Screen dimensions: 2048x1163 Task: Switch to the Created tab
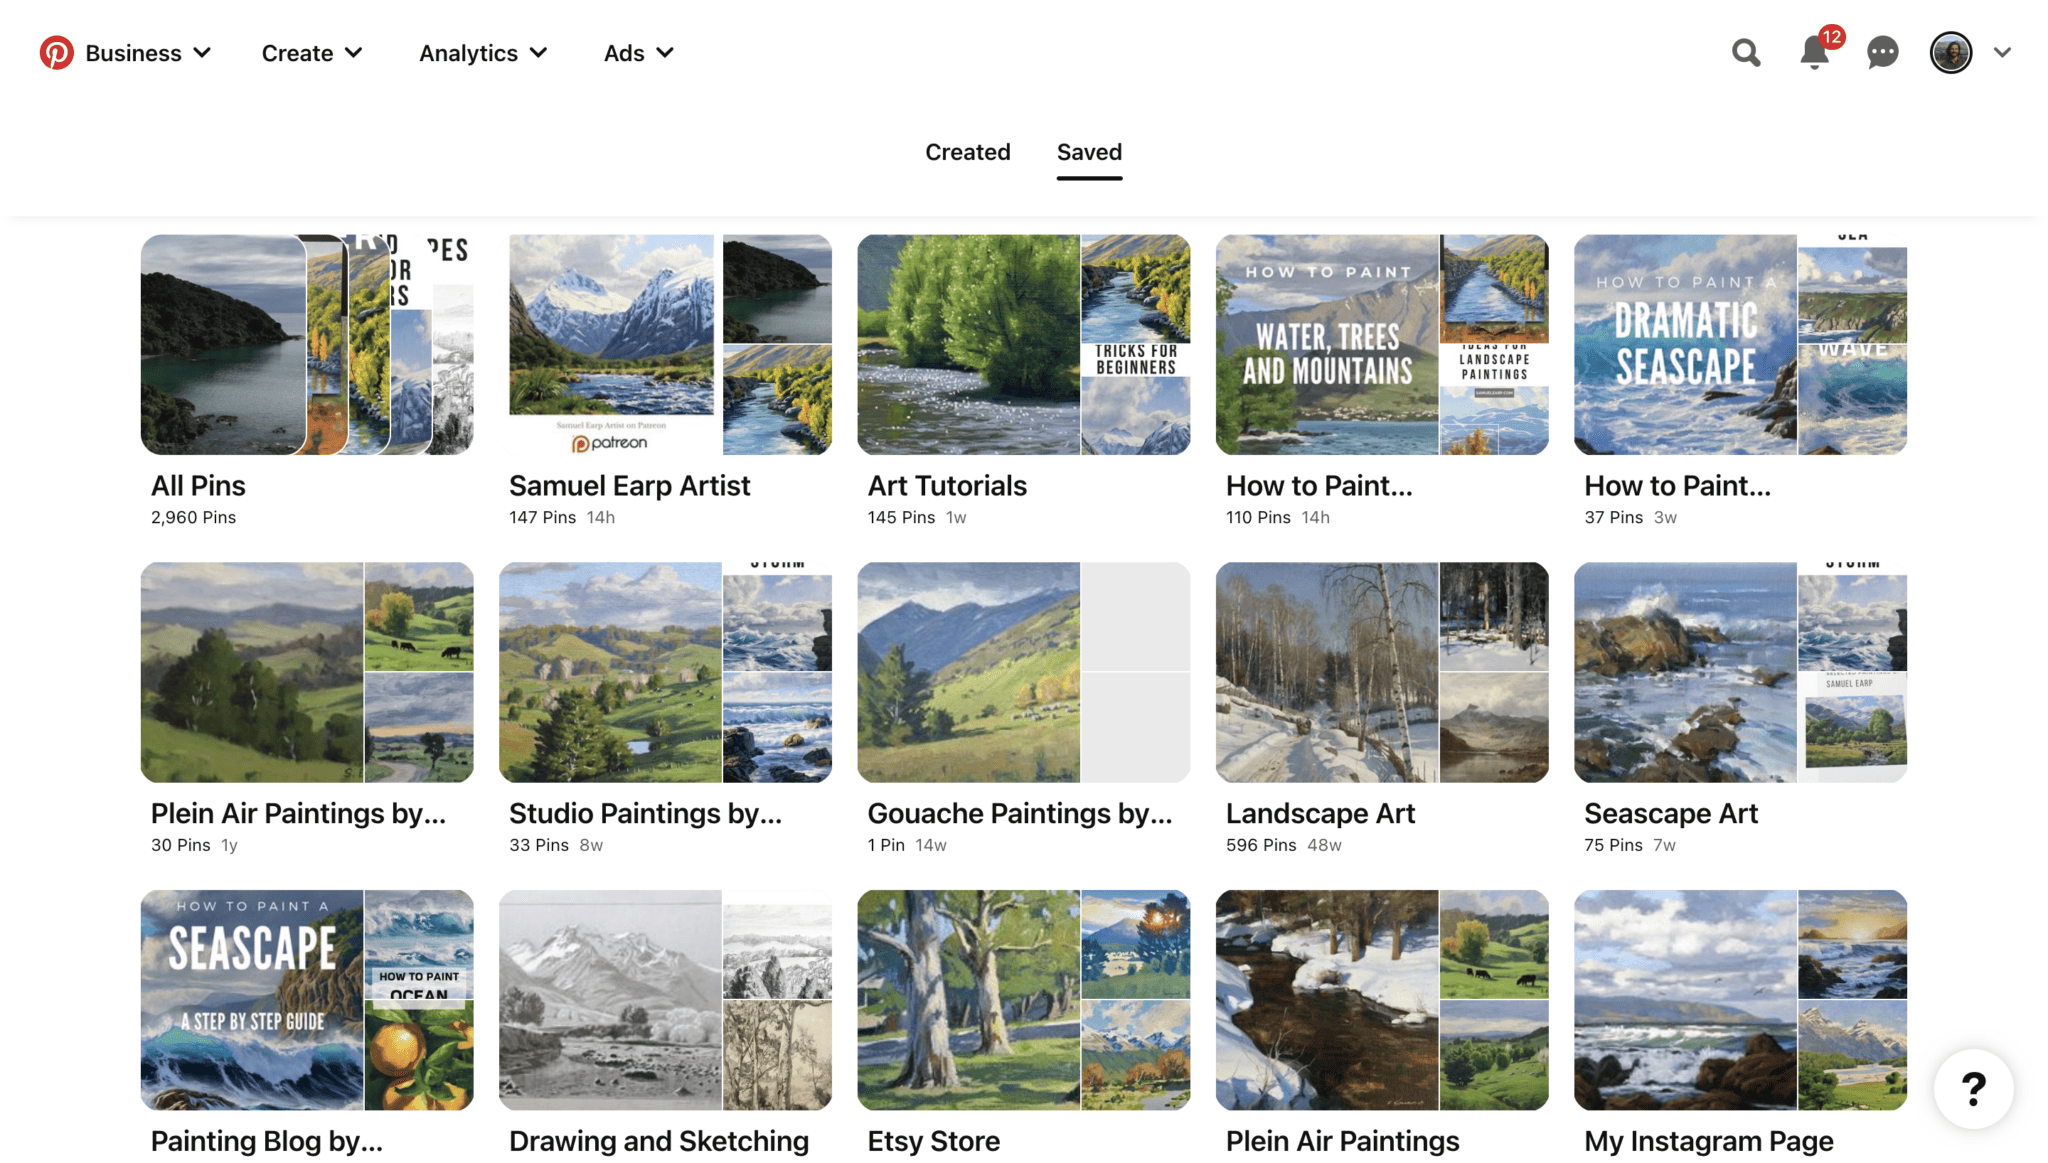[968, 152]
